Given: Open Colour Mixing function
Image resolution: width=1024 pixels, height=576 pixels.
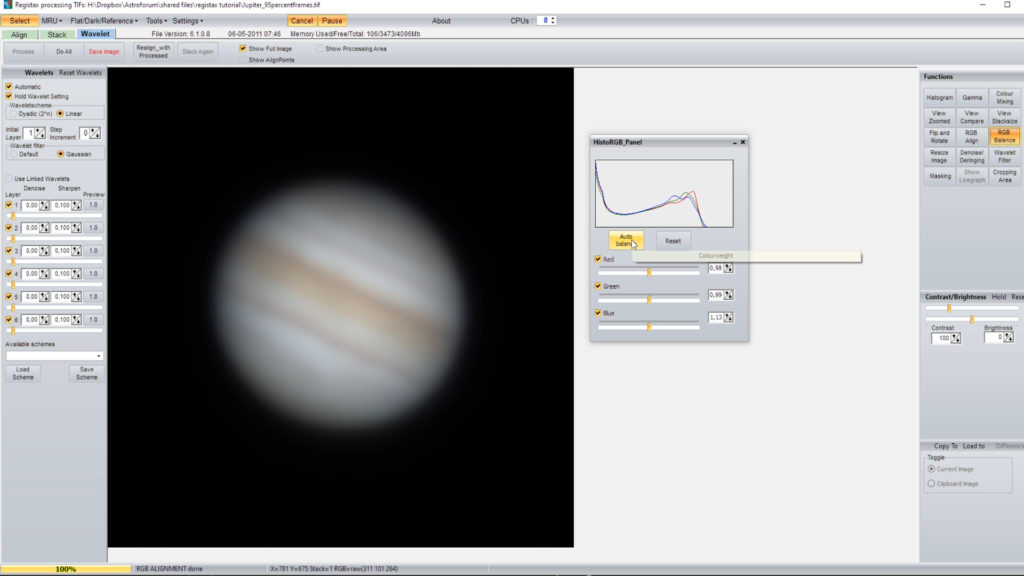Looking at the screenshot, I should tap(1004, 97).
